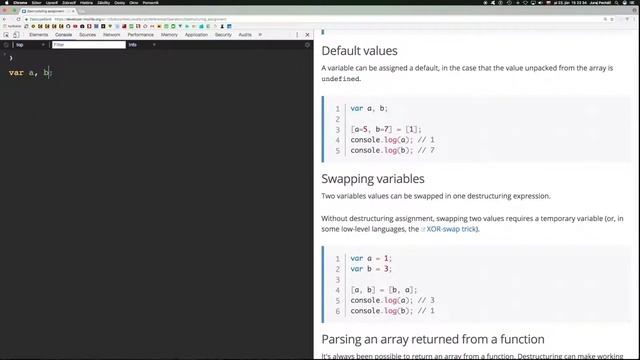The width and height of the screenshot is (640, 360).
Task: Open console settings gear icon
Action: click(x=307, y=45)
